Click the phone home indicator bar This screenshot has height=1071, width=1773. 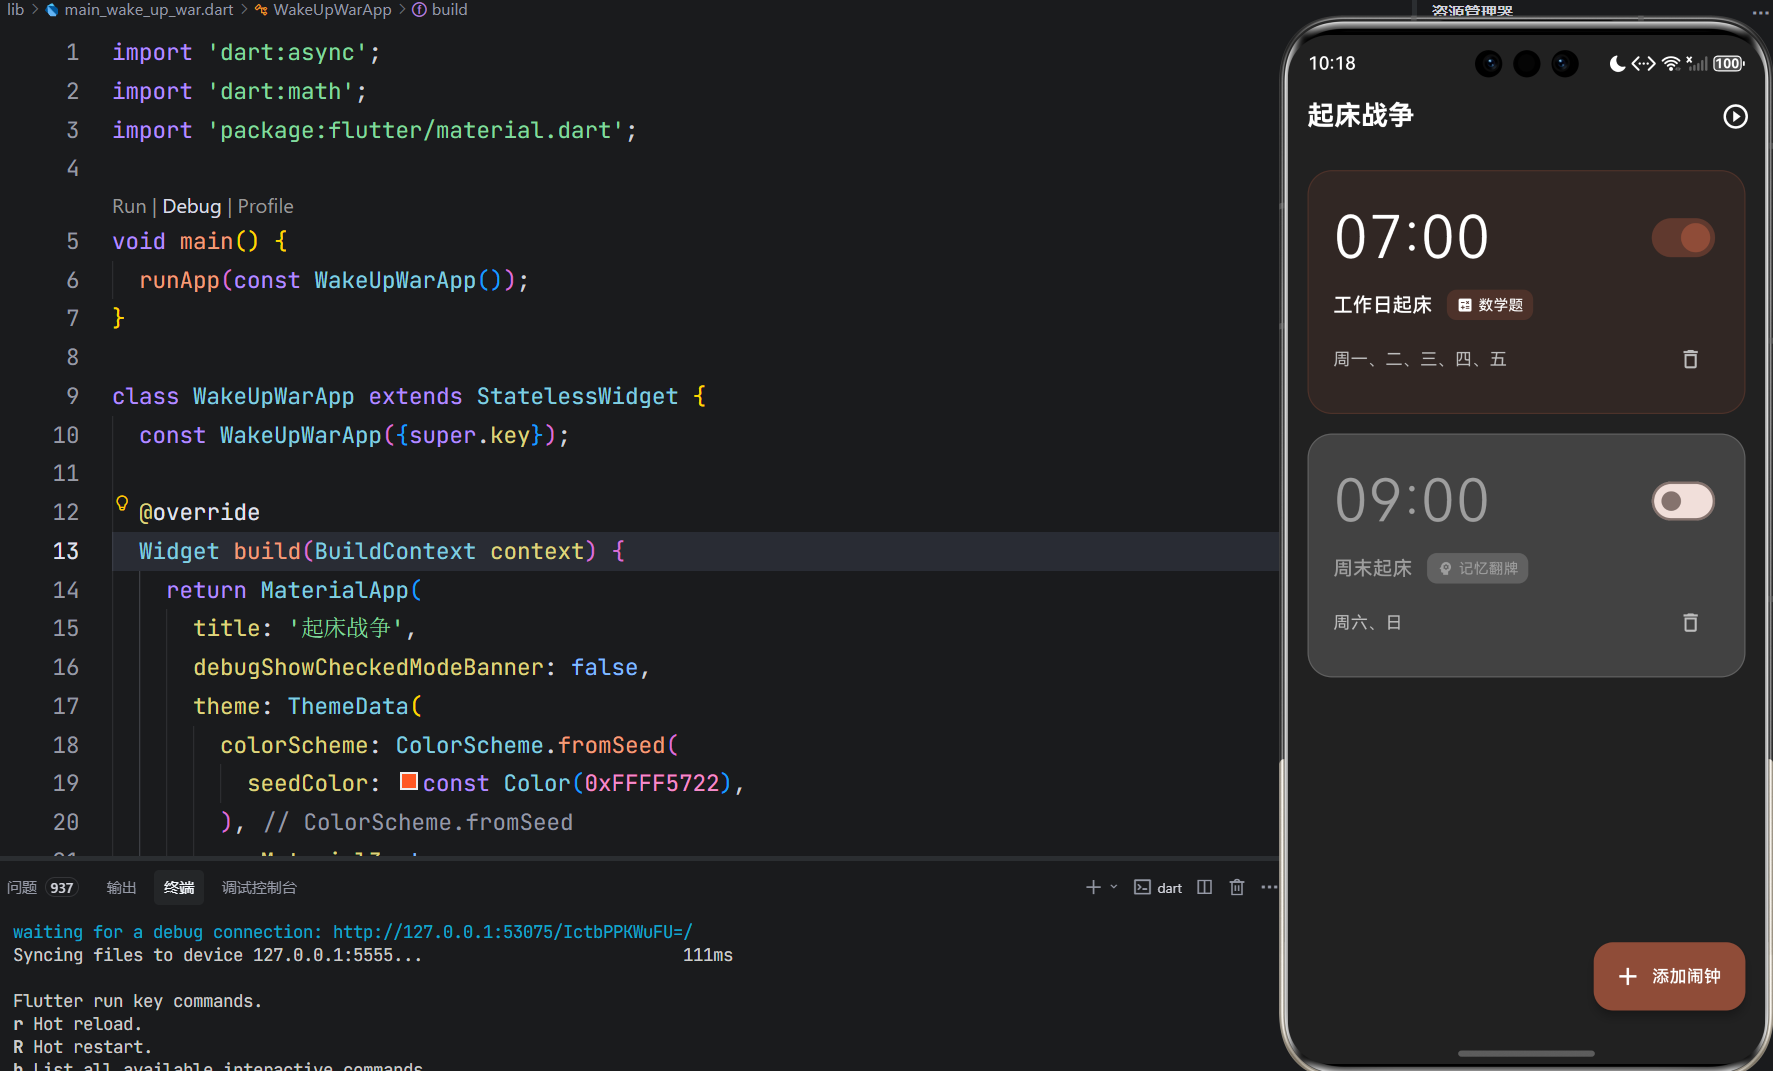click(1526, 1053)
